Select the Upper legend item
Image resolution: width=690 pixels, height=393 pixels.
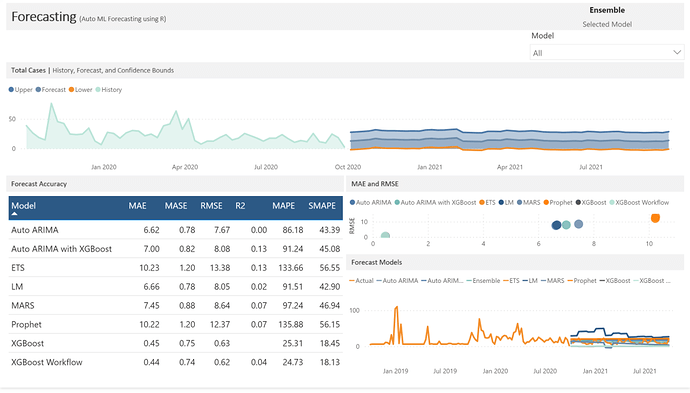[x=20, y=90]
